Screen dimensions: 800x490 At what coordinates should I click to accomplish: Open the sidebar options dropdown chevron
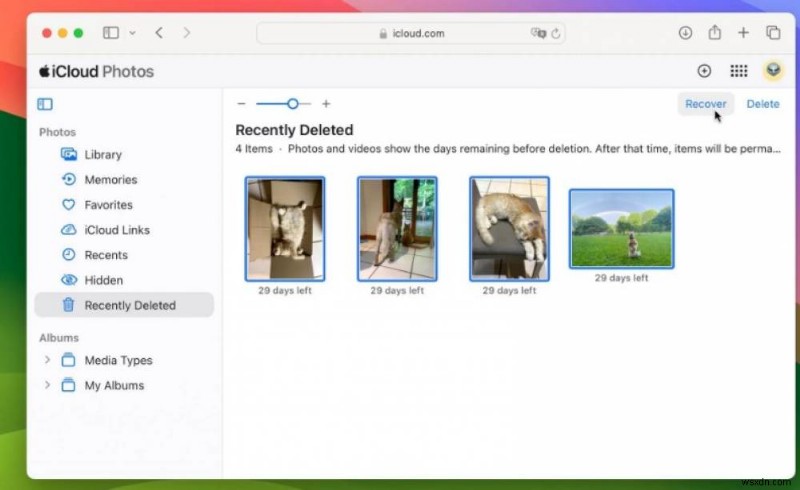(132, 33)
